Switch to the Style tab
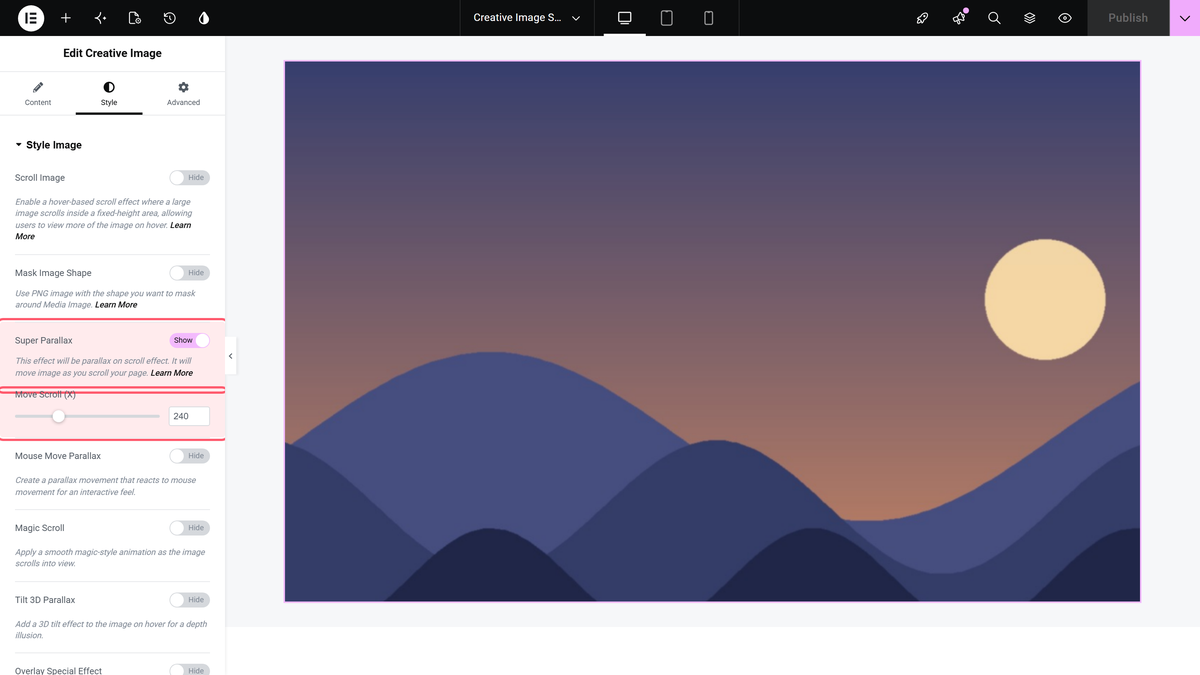Screen dimensions: 1200x675 click(x=109, y=94)
